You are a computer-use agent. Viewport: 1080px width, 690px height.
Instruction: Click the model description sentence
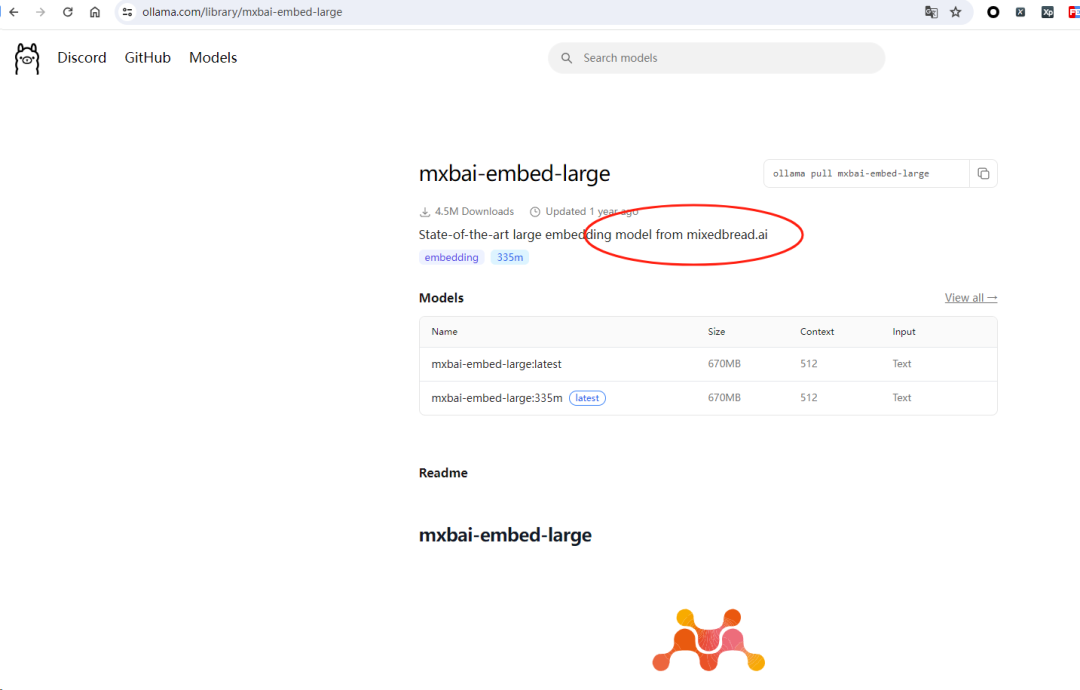pyautogui.click(x=593, y=234)
